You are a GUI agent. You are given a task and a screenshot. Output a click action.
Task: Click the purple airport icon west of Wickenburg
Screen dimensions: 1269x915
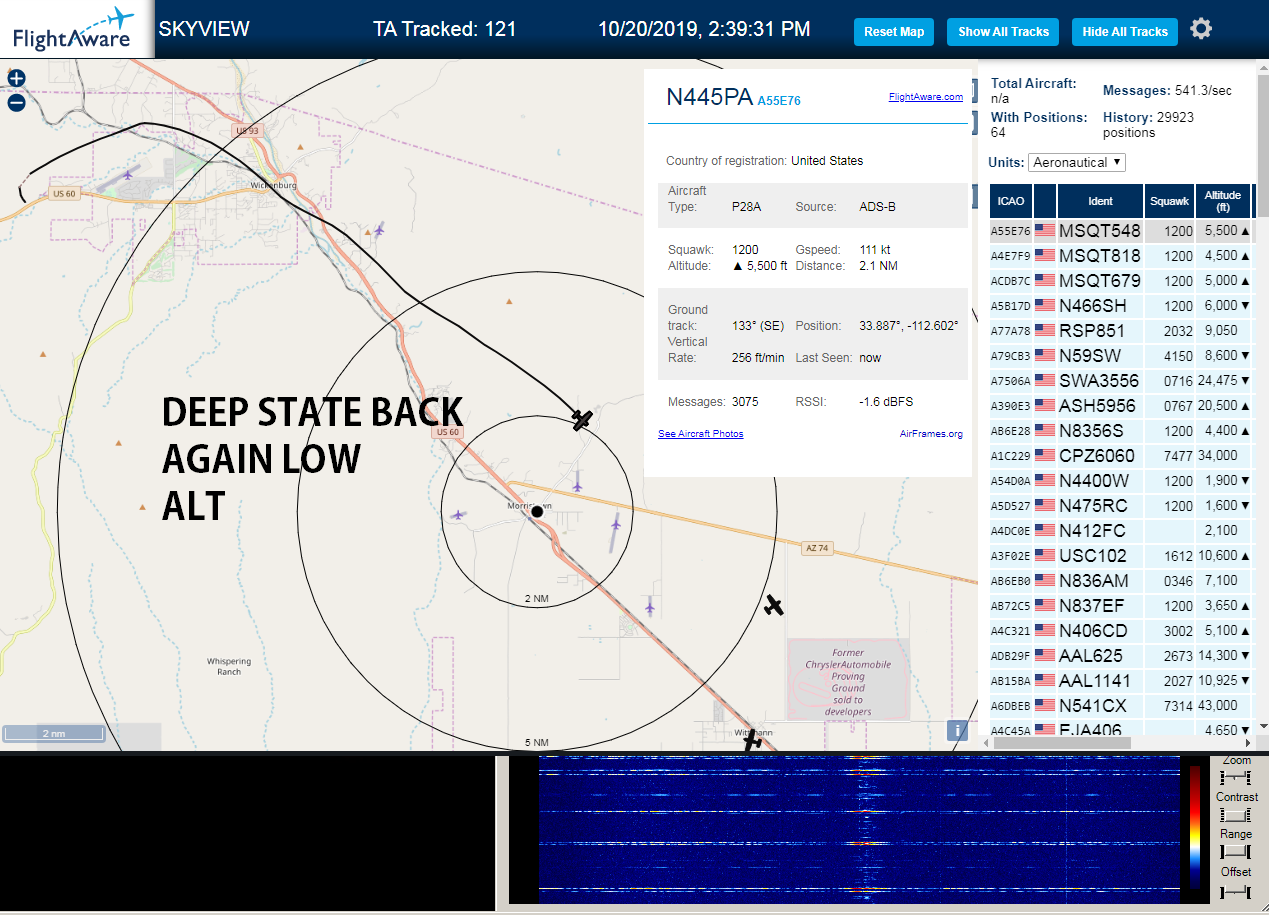[128, 175]
